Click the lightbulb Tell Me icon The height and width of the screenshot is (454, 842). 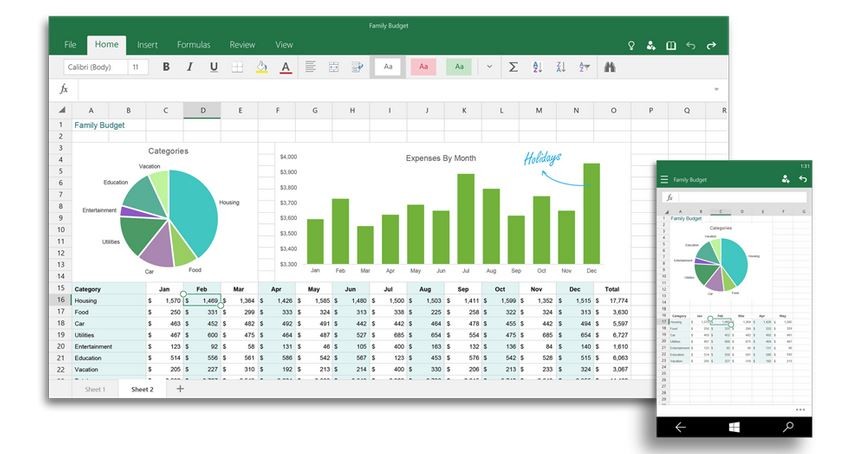[x=631, y=45]
